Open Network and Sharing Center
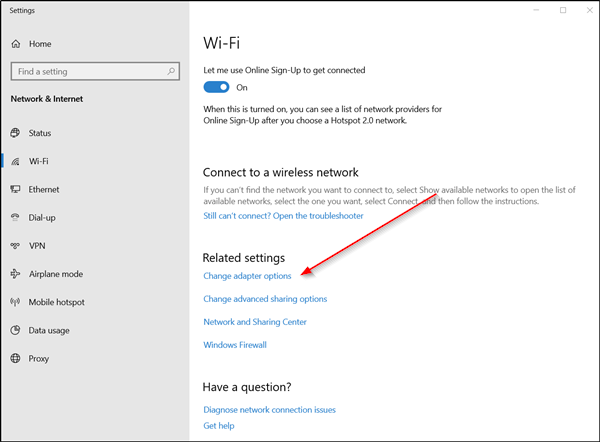 pos(255,322)
